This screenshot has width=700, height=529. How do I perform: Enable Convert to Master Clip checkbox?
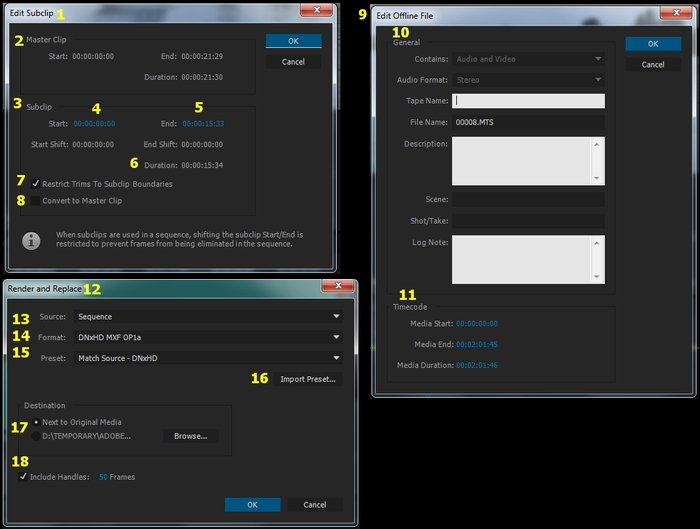(36, 201)
